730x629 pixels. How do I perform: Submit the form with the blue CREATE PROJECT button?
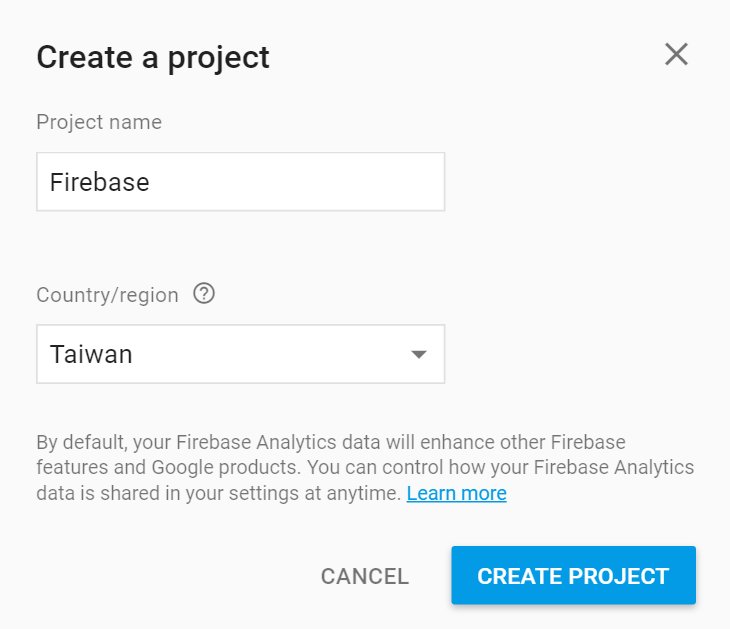[x=574, y=575]
